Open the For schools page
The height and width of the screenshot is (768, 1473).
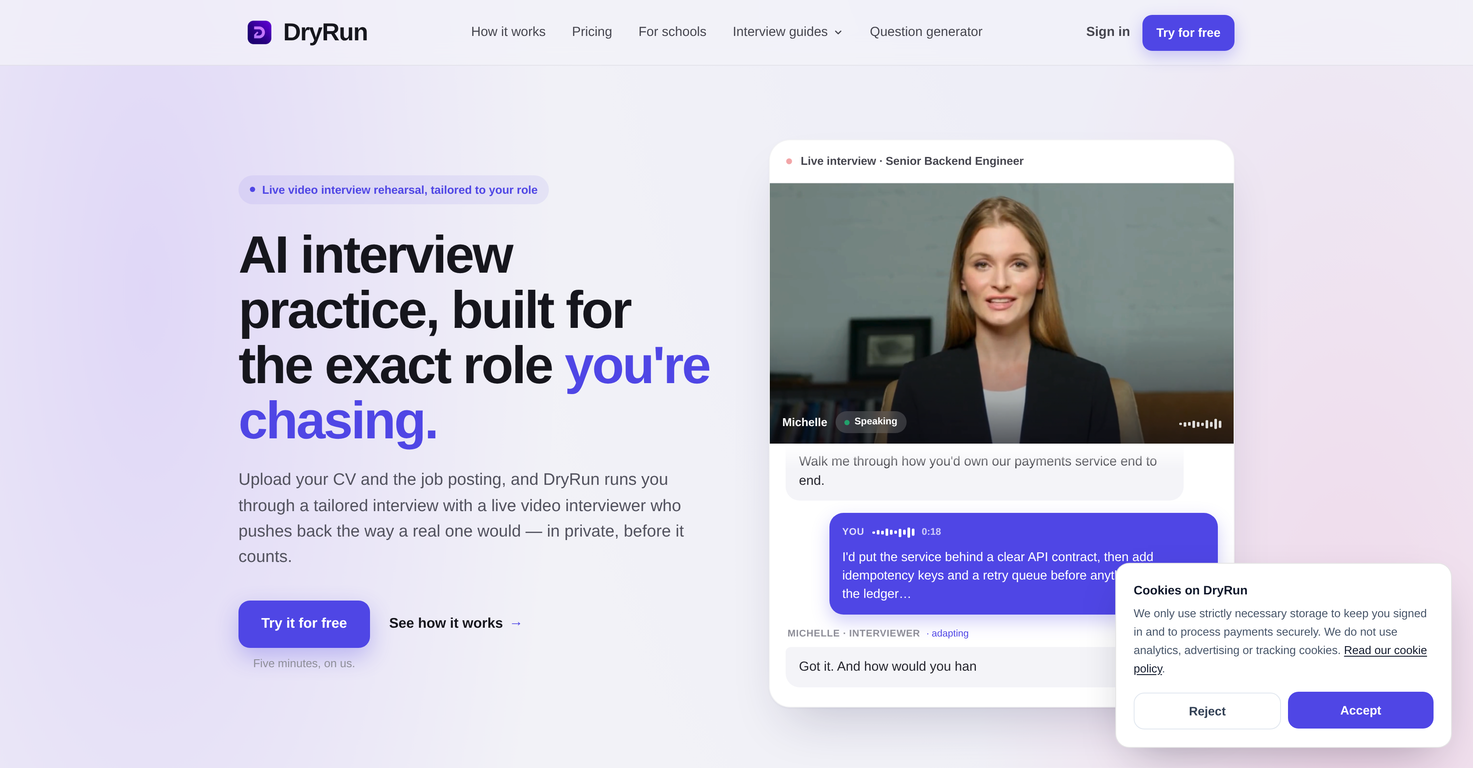tap(672, 32)
